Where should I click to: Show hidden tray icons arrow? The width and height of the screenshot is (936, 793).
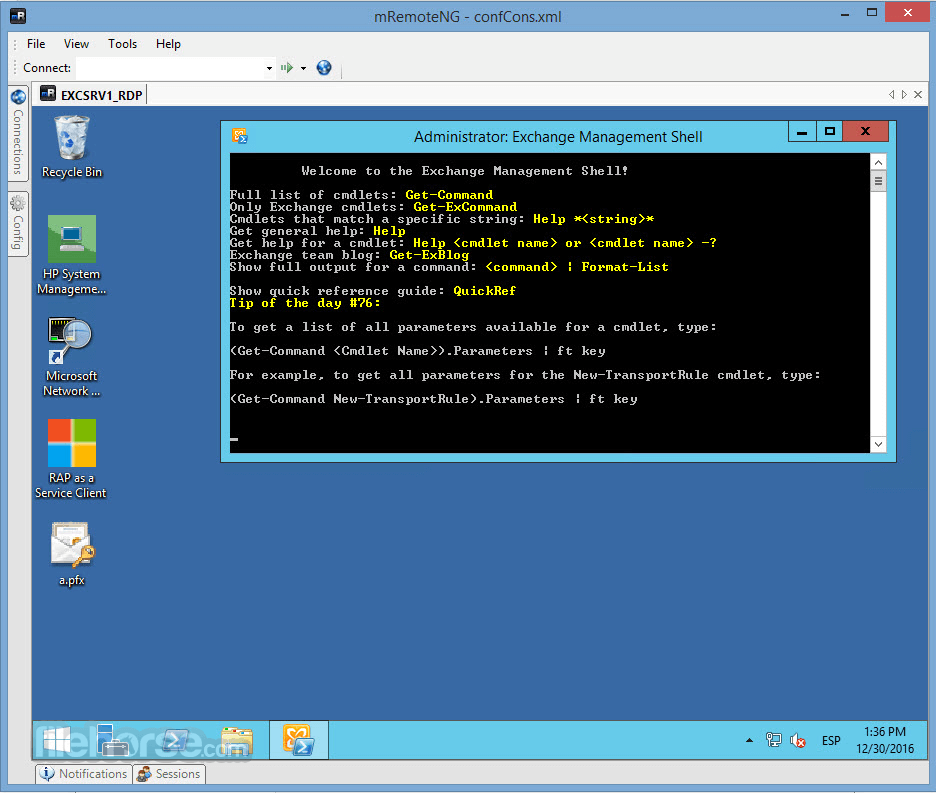click(x=749, y=740)
